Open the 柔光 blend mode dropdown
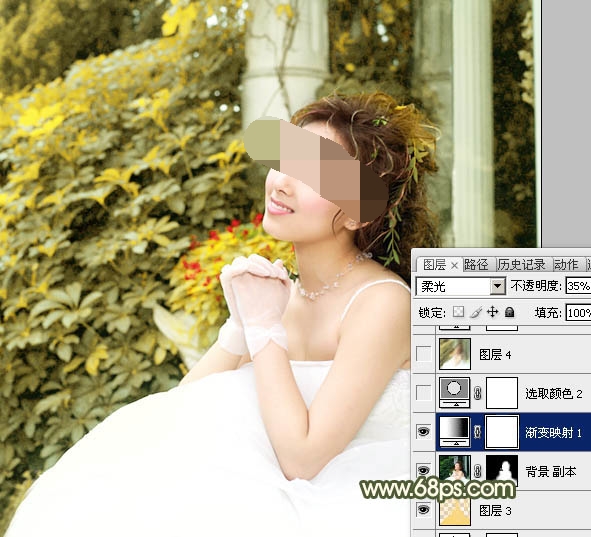Viewport: 591px width, 537px height. tap(498, 287)
